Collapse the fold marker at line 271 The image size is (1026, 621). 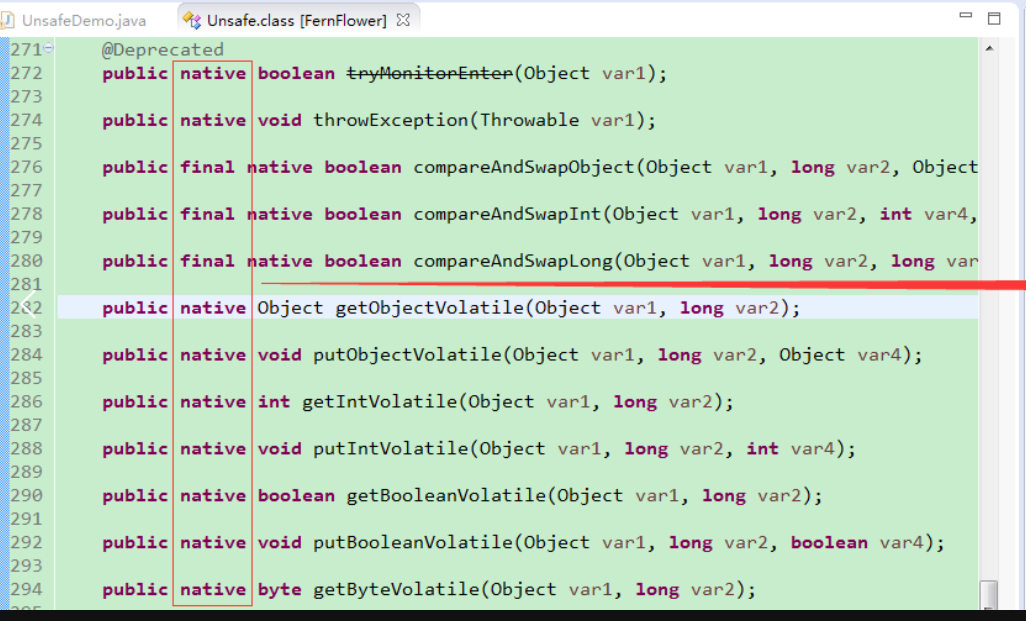[x=50, y=49]
